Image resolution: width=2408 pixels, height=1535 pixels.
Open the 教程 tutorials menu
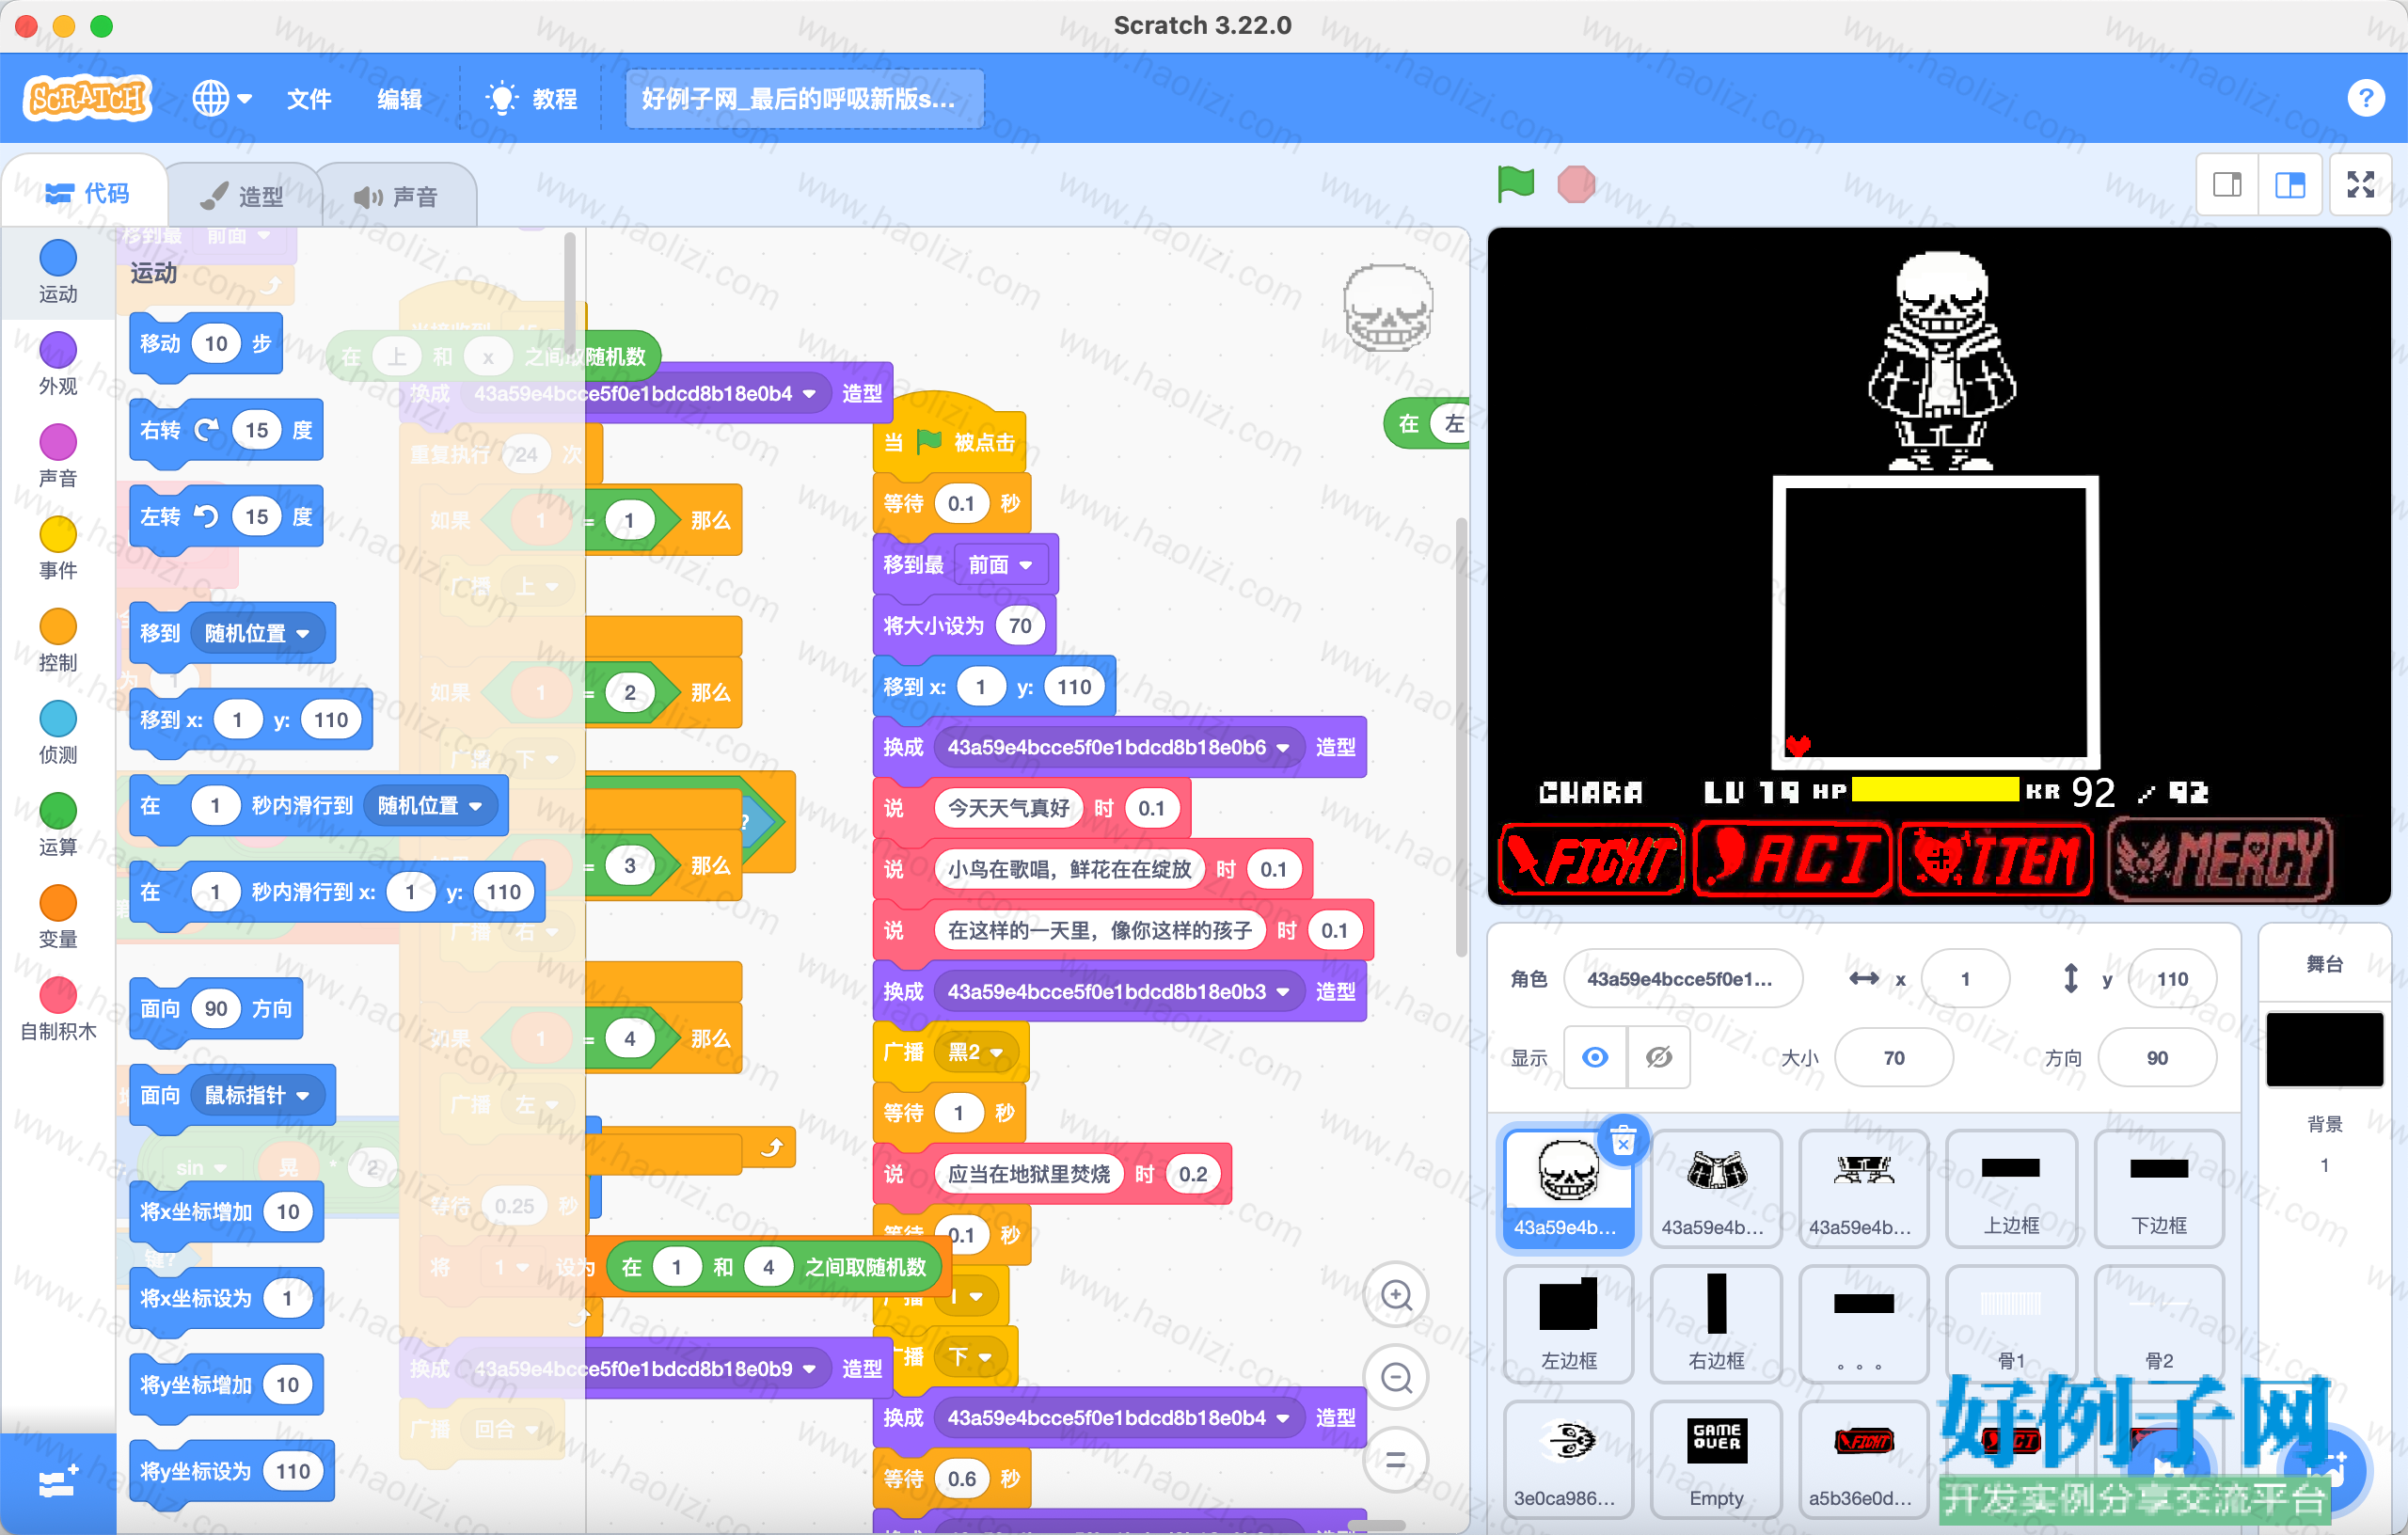[x=531, y=99]
